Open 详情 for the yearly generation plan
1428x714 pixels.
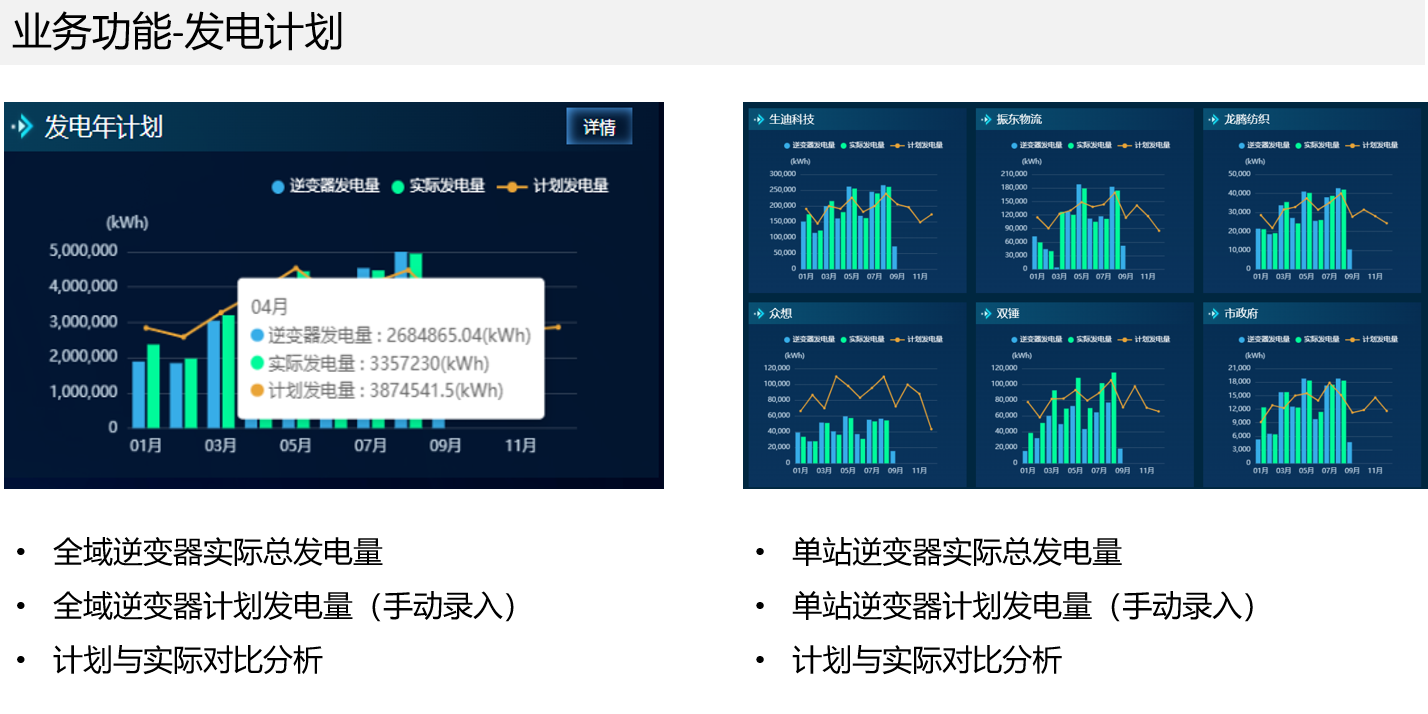coord(599,127)
